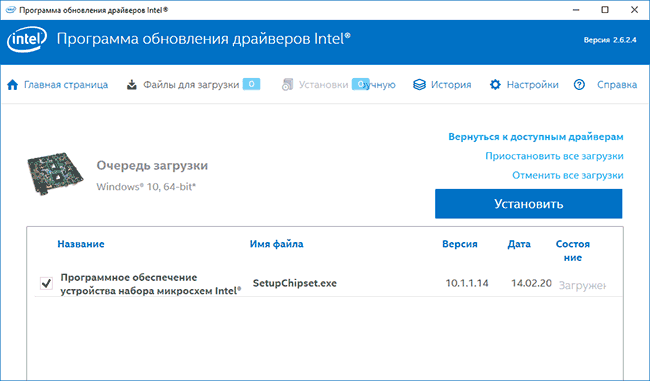Sort by the Версия column header
650x381 pixels.
460,244
